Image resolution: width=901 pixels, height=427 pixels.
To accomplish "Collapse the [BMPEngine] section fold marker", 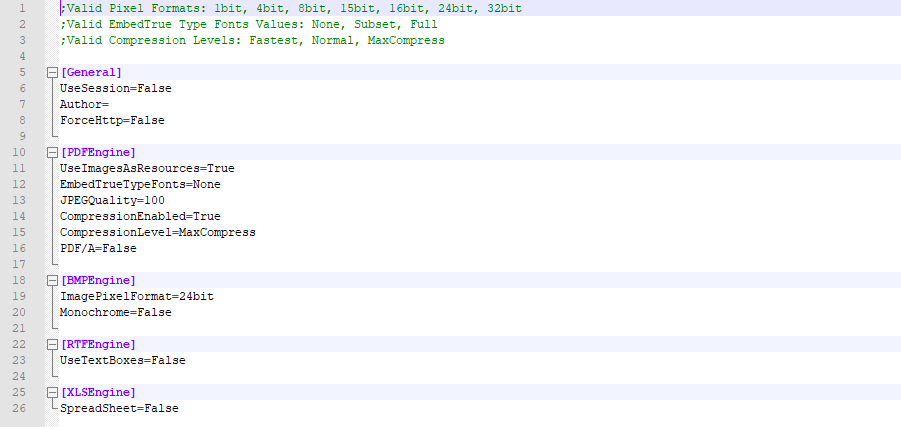I will pyautogui.click(x=52, y=281).
